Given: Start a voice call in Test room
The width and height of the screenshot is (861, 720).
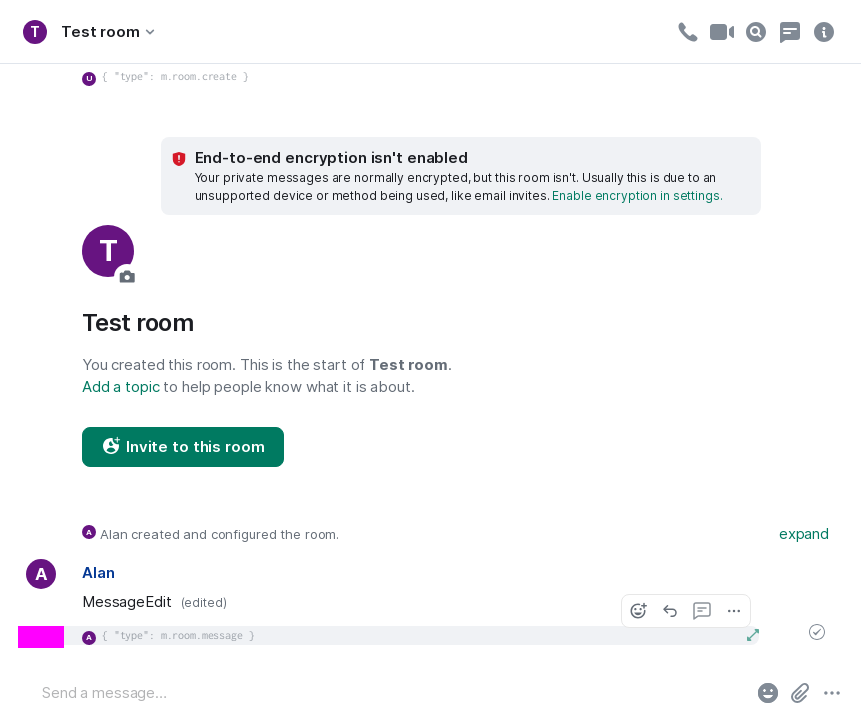Looking at the screenshot, I should point(687,32).
